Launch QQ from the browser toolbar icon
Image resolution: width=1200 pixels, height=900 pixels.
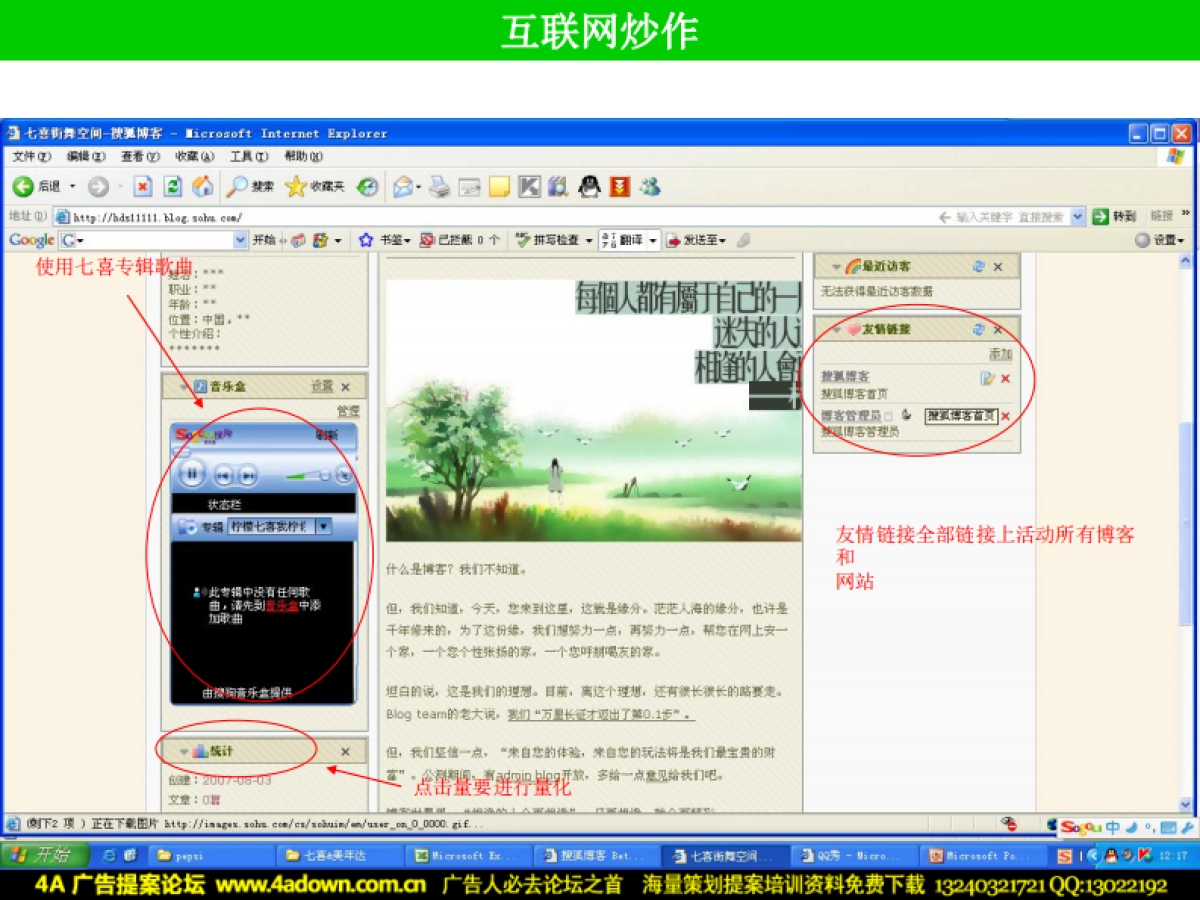(587, 186)
